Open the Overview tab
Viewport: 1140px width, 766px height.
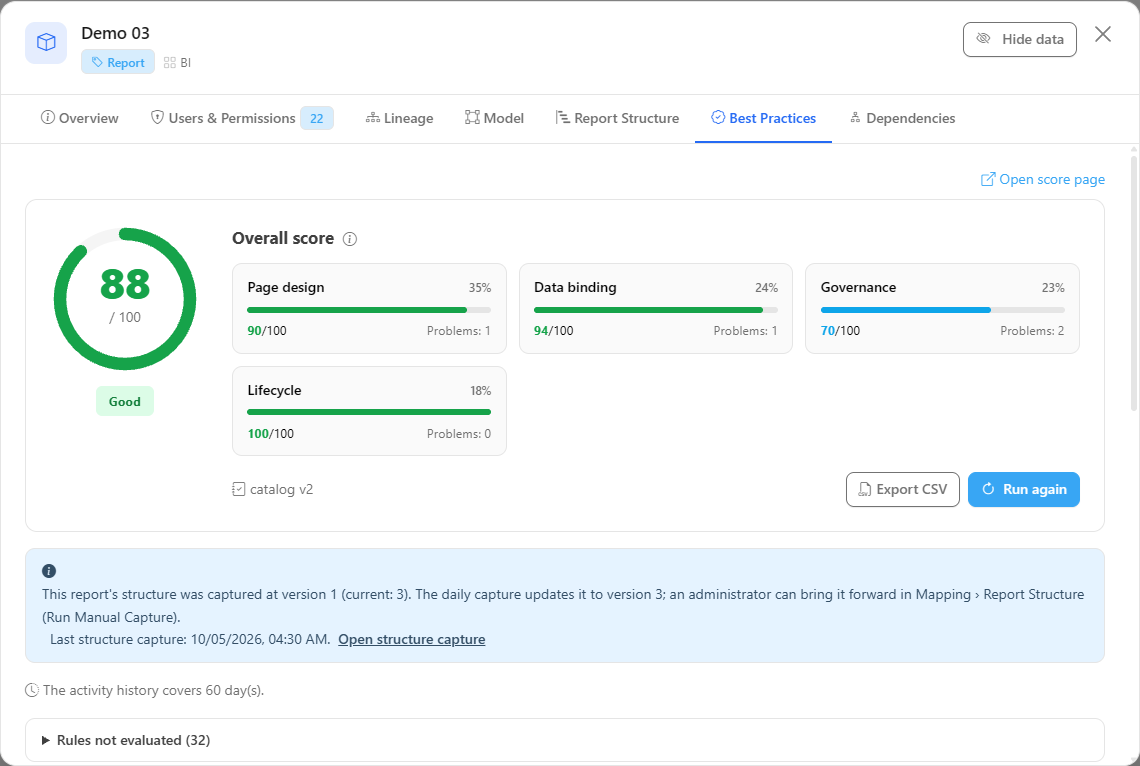[x=79, y=118]
